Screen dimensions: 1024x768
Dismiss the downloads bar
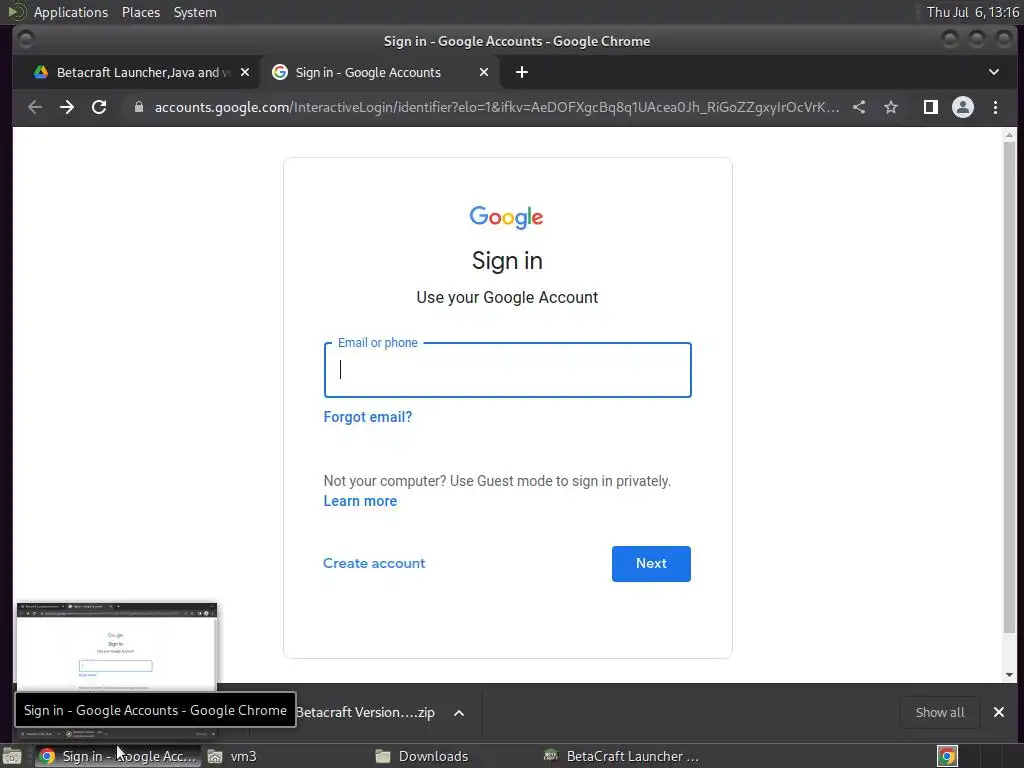999,712
